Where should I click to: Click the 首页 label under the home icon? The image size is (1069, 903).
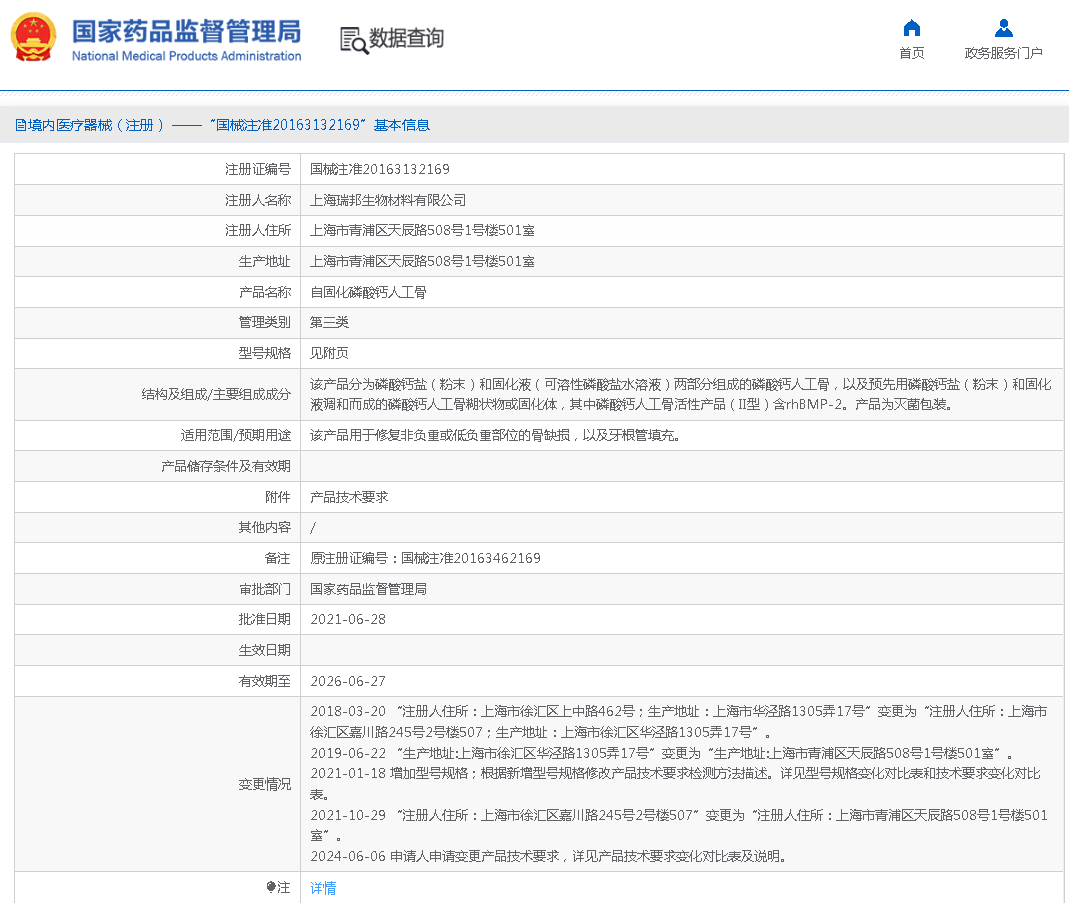tap(910, 52)
